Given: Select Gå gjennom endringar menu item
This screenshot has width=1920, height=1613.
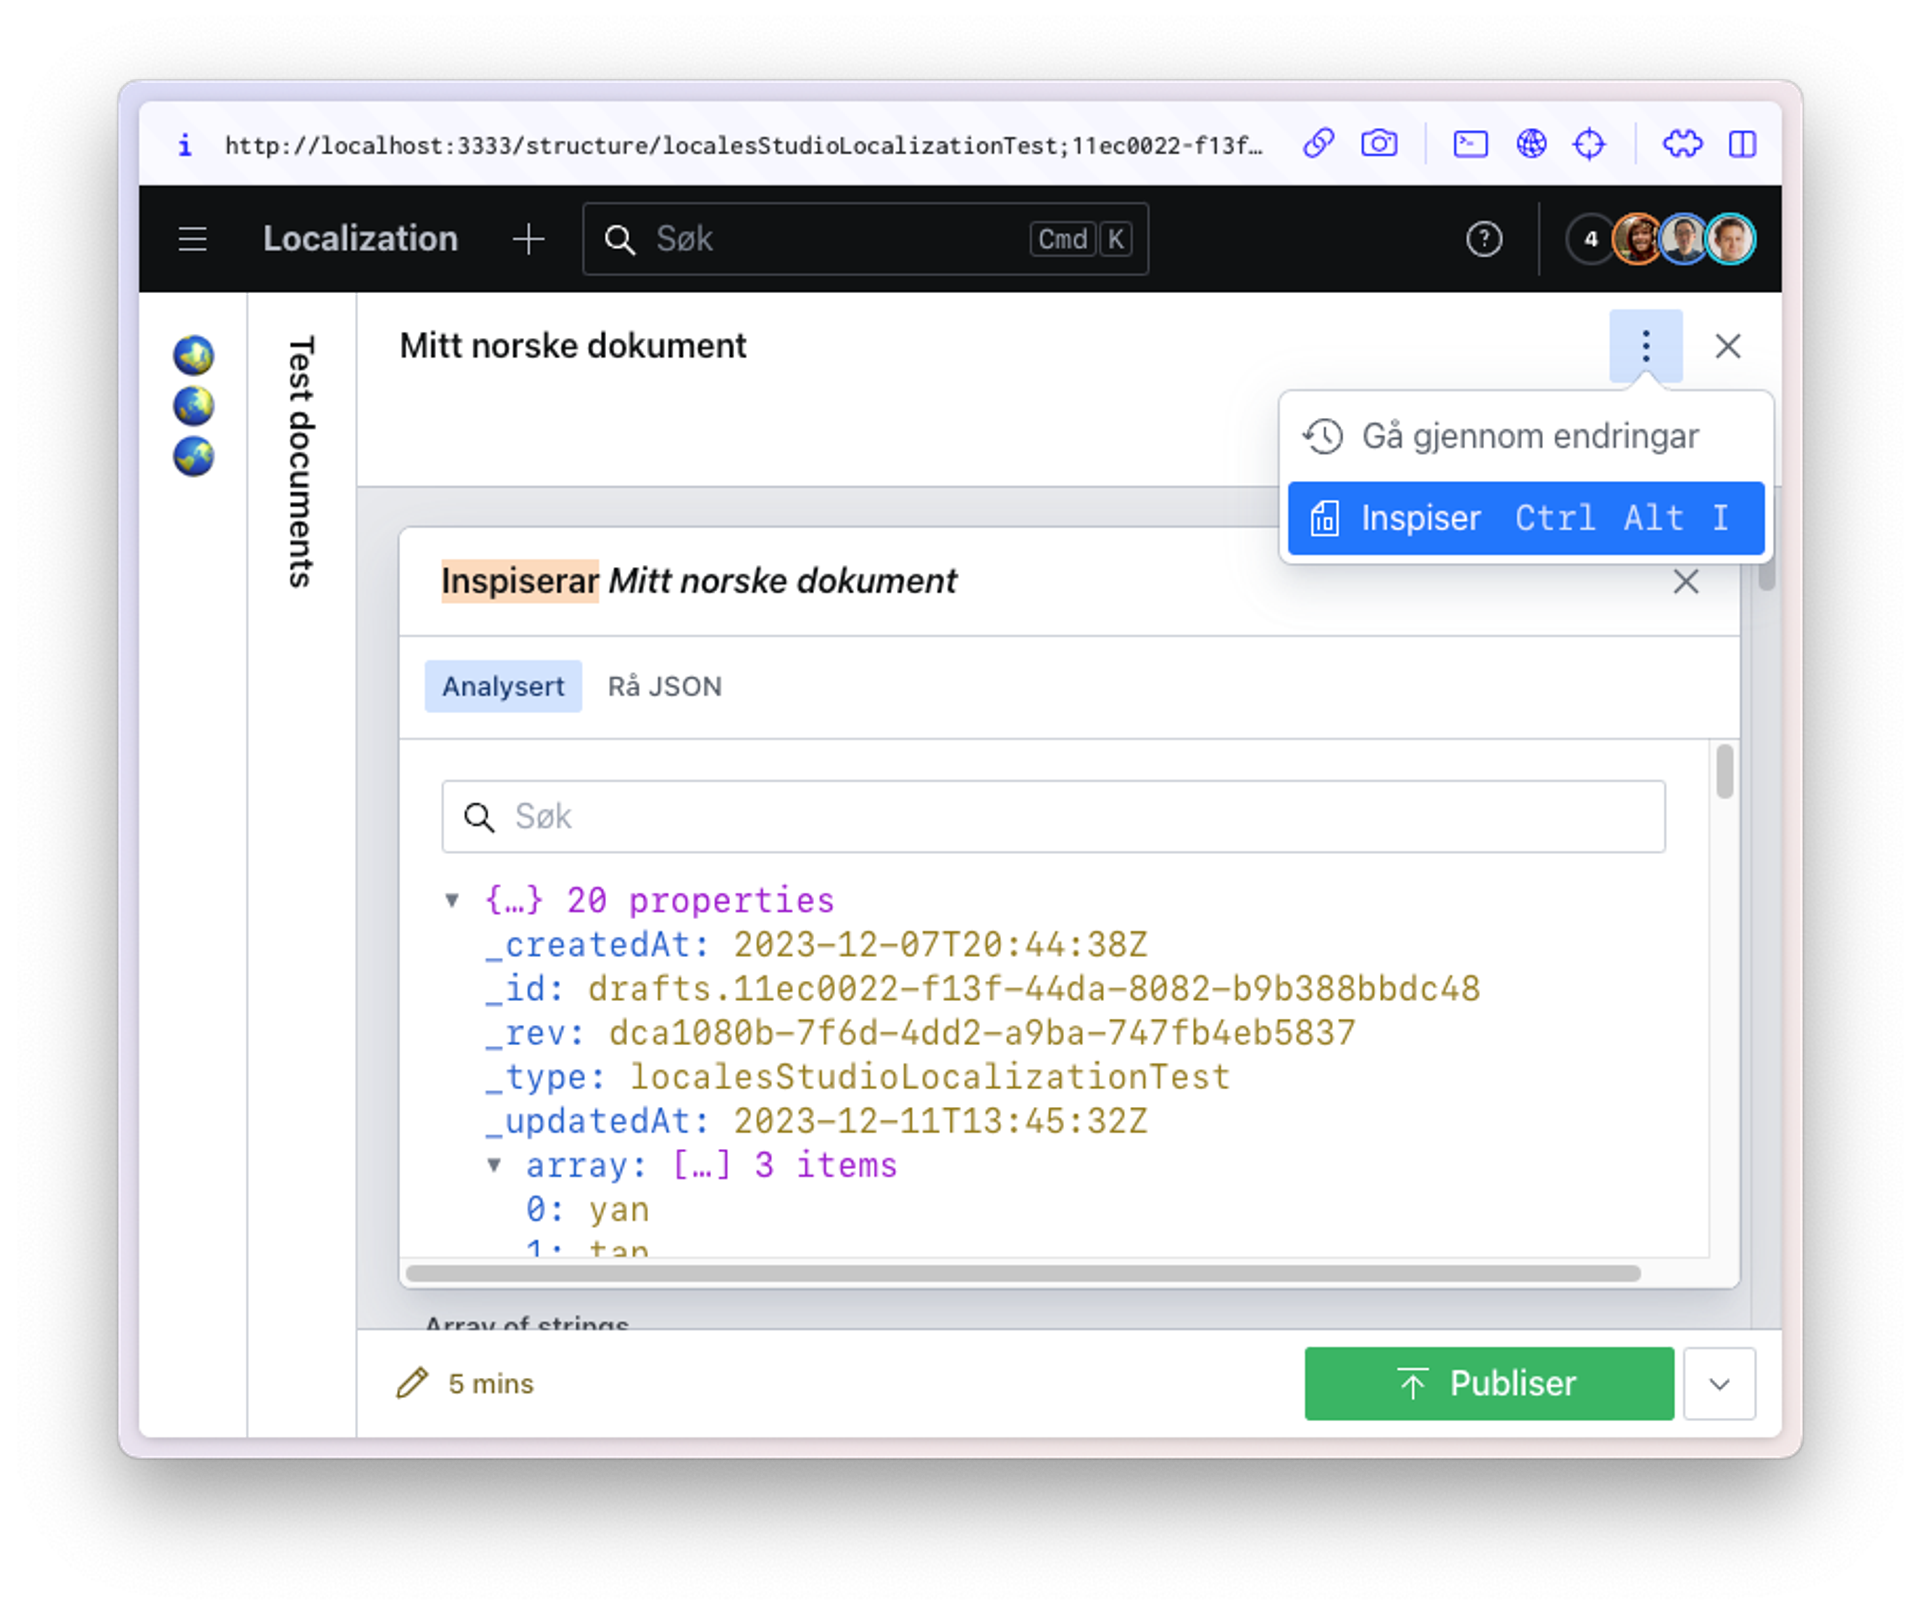Looking at the screenshot, I should pos(1526,436).
